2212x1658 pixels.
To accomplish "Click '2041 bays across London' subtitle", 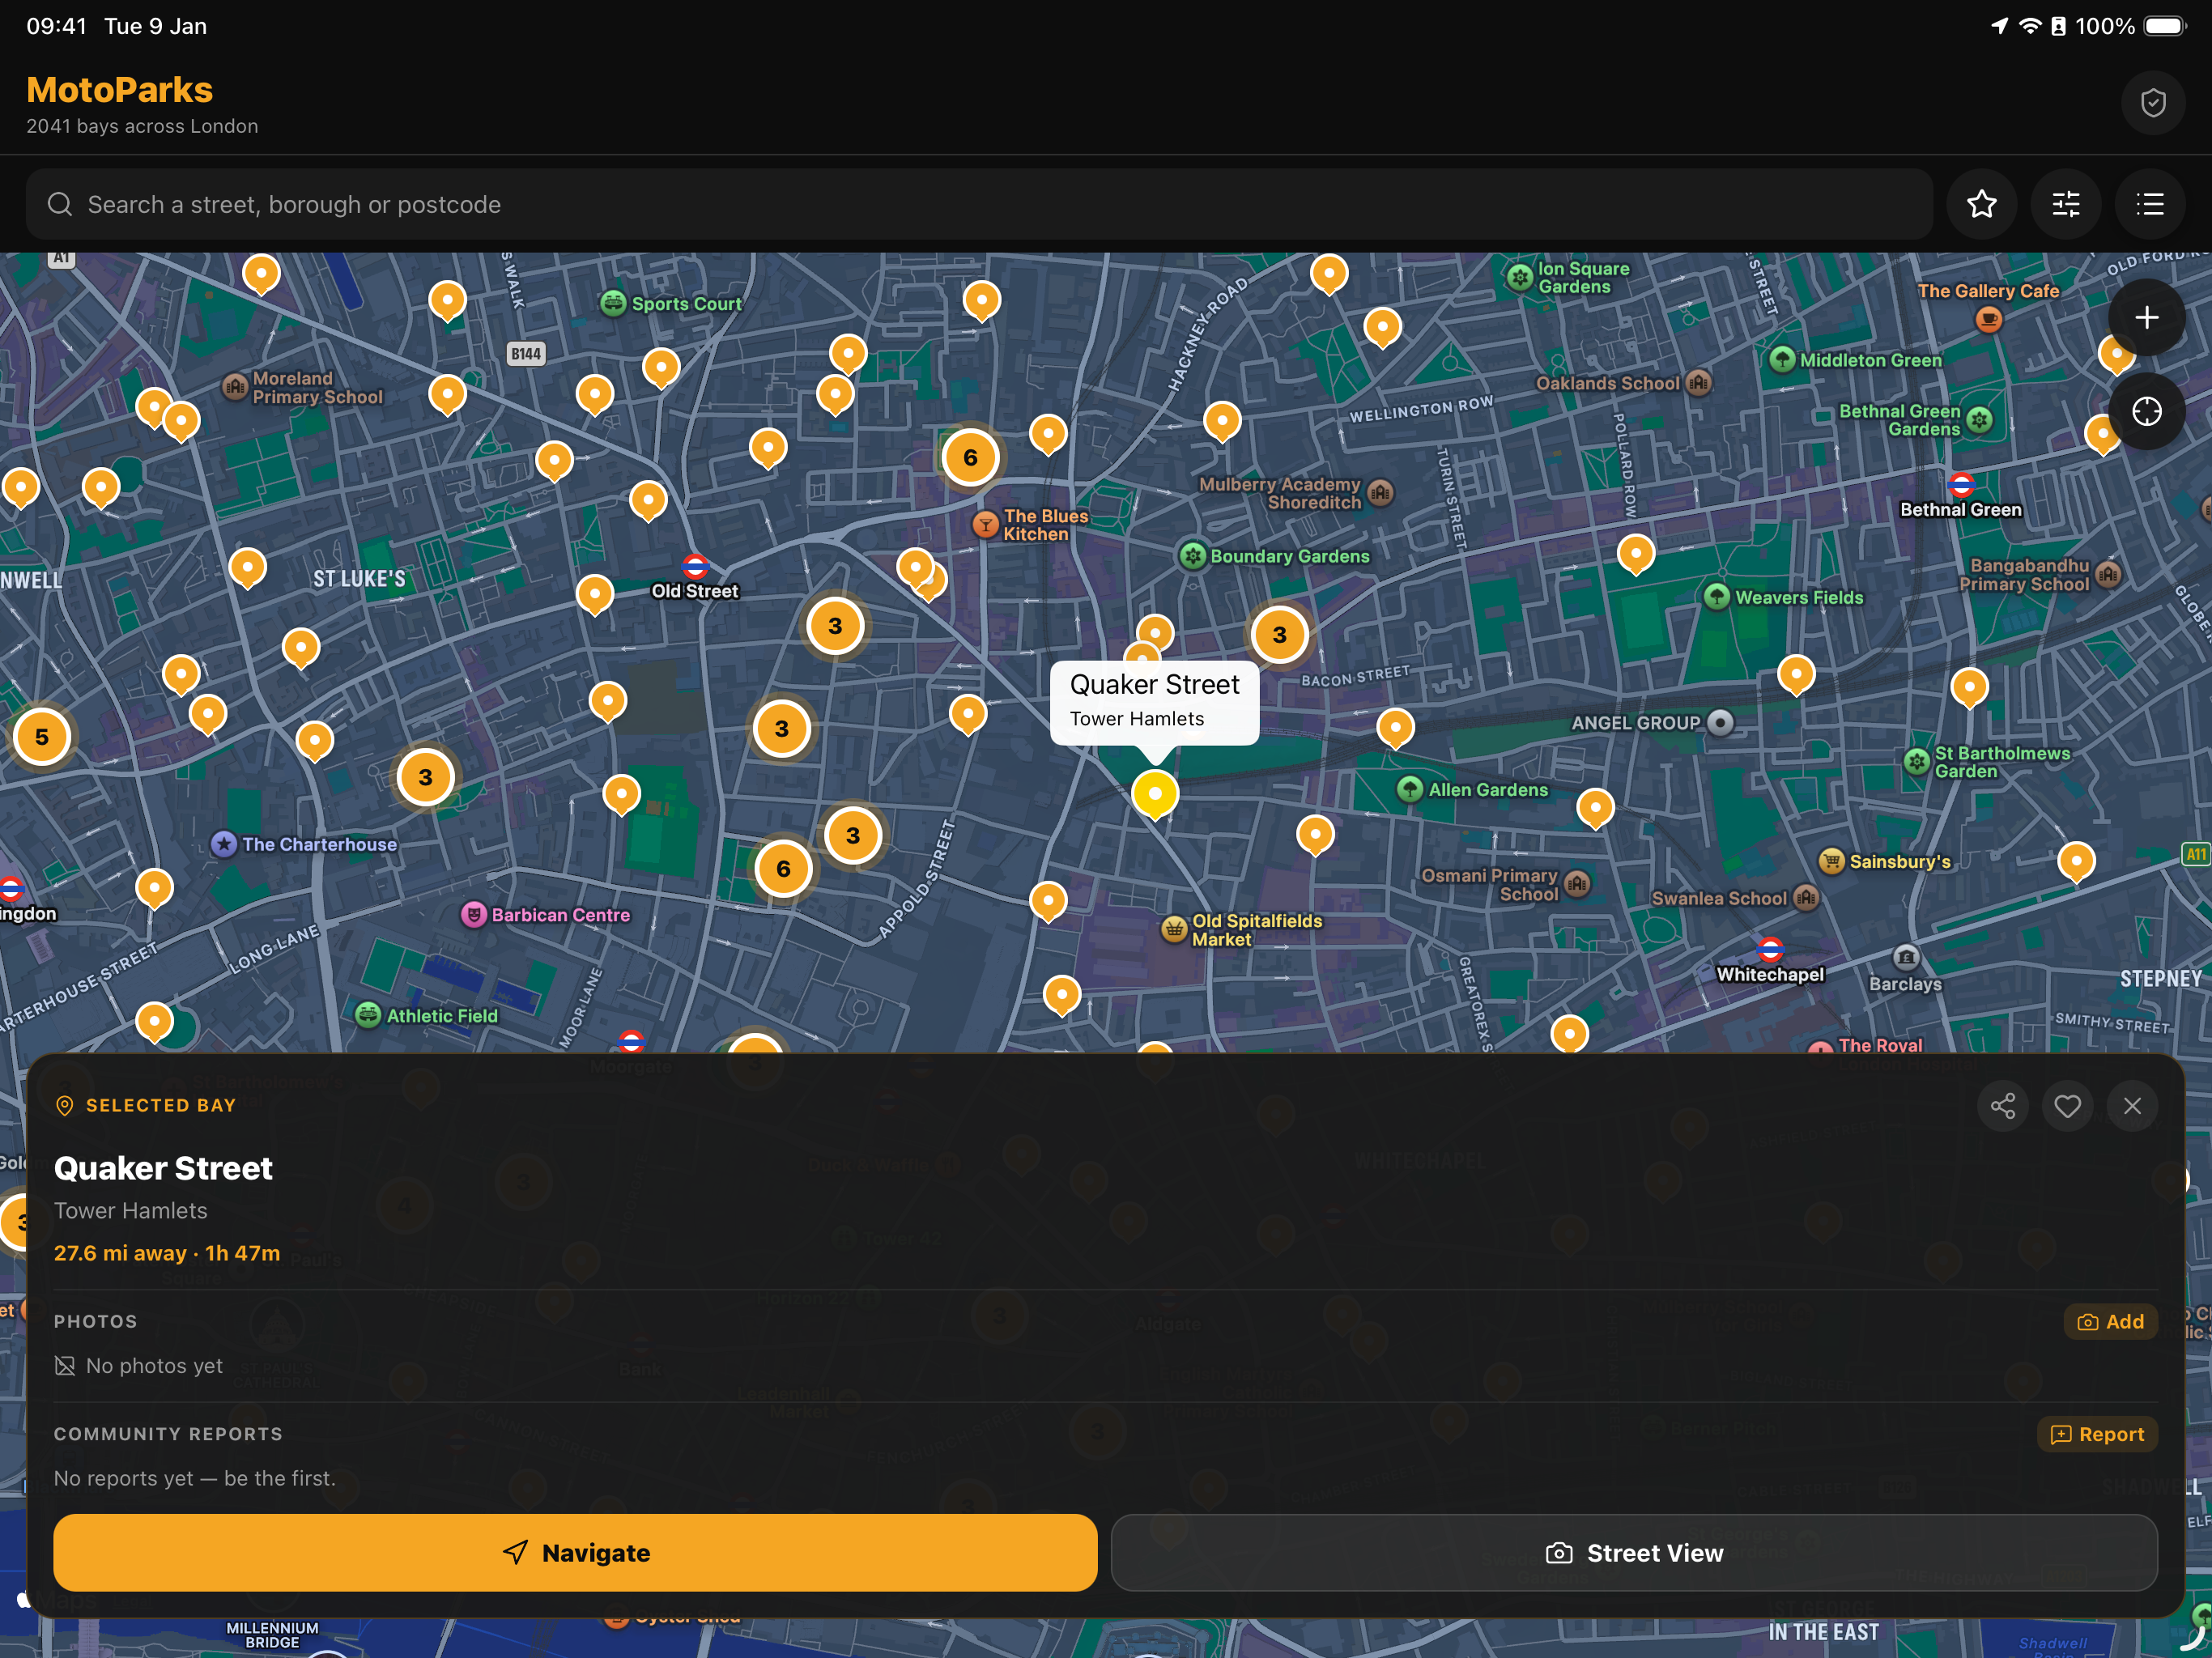I will pos(142,126).
